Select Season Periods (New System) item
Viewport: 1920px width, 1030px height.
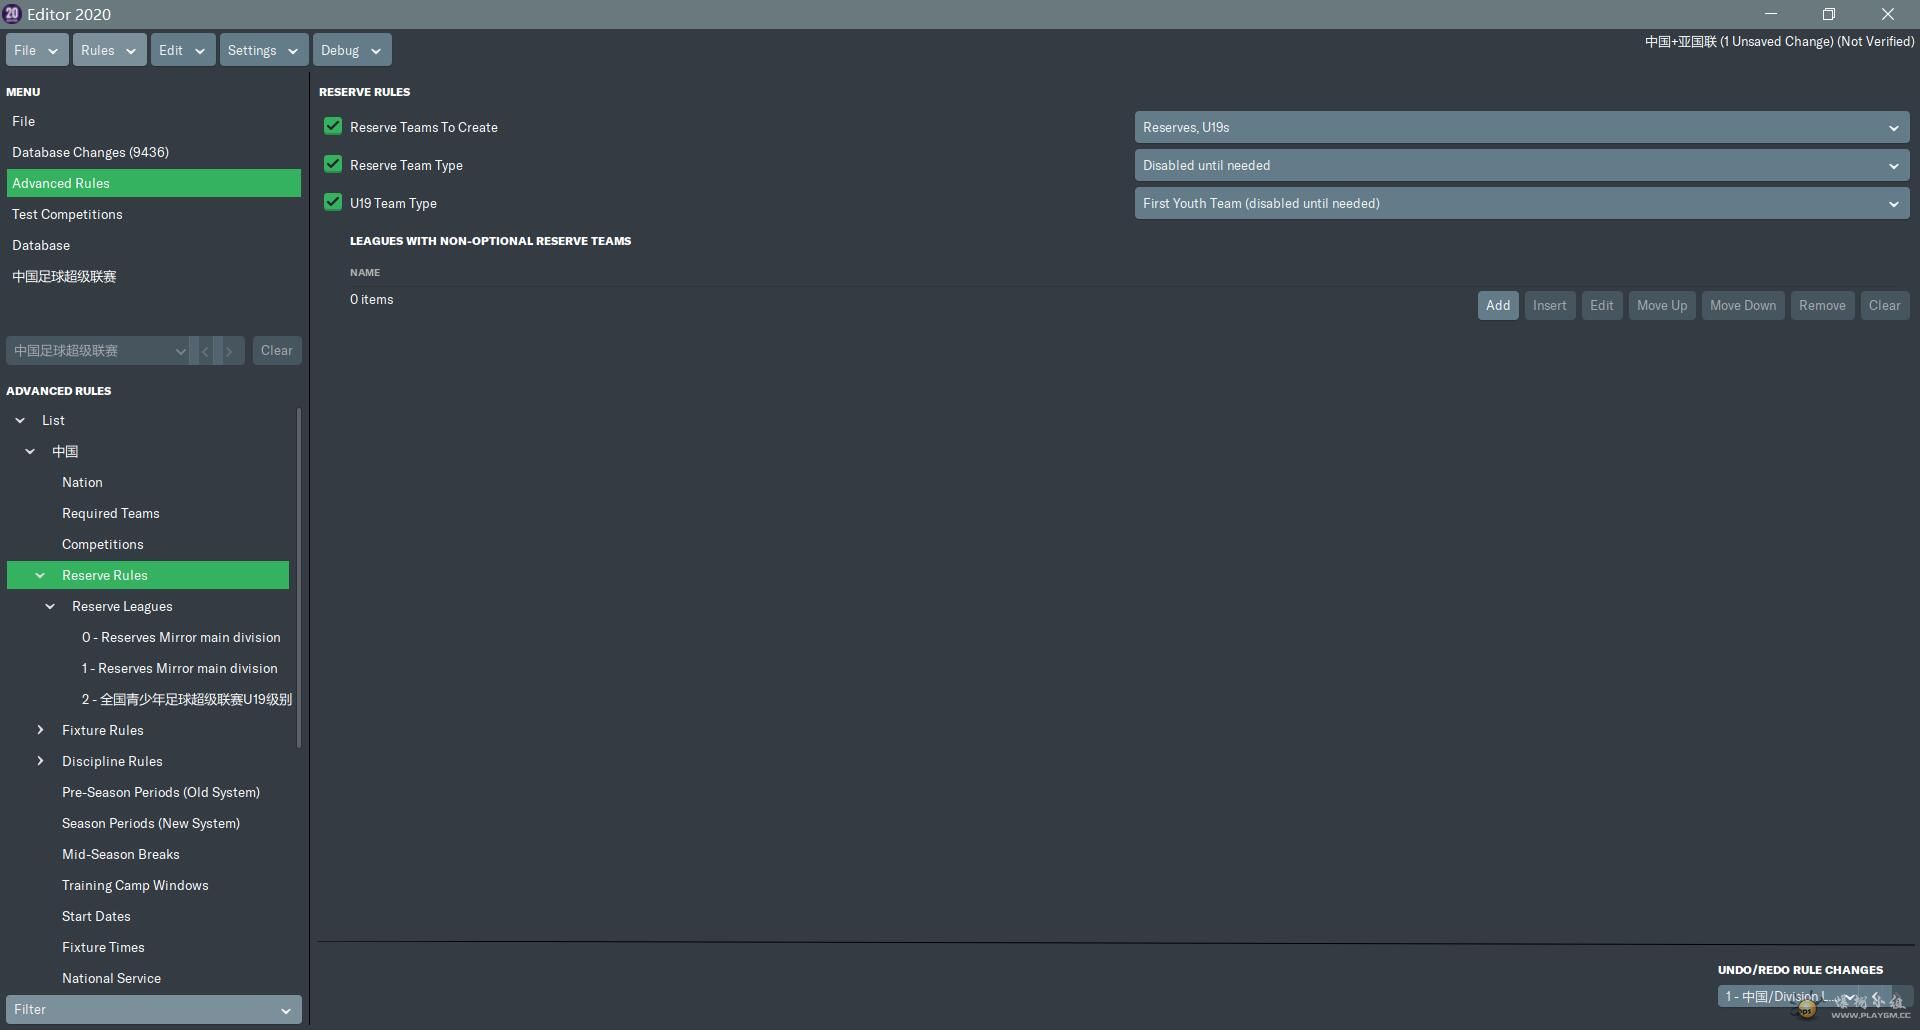coord(151,824)
